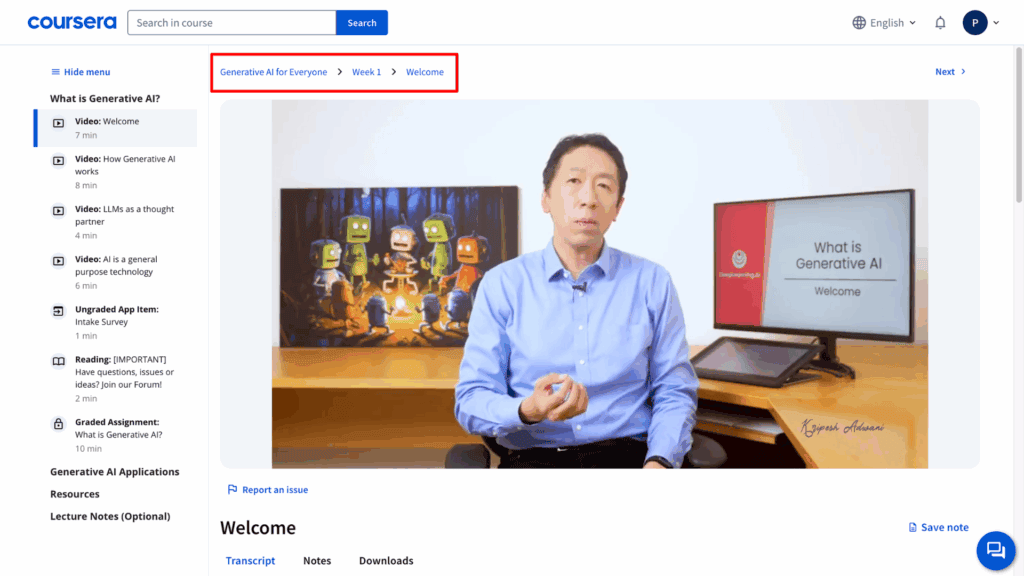Screen dimensions: 1024x576
Task: Open the profile menu with the P avatar
Action: (x=975, y=21)
